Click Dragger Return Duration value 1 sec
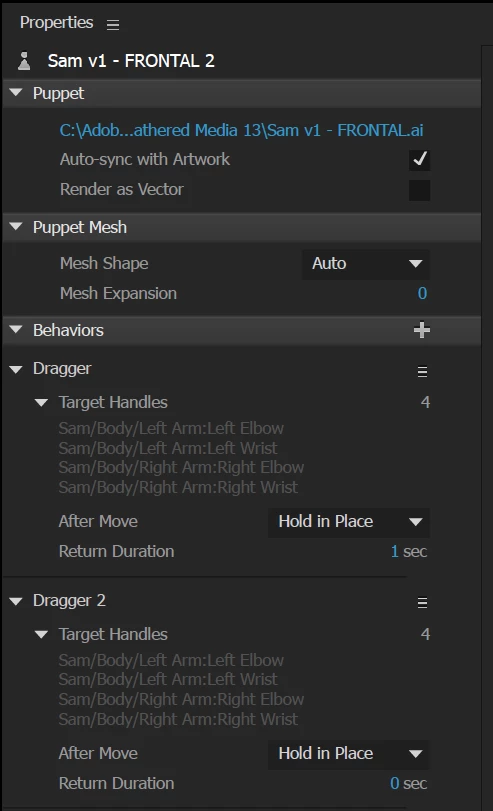Image resolution: width=493 pixels, height=811 pixels. click(x=409, y=551)
